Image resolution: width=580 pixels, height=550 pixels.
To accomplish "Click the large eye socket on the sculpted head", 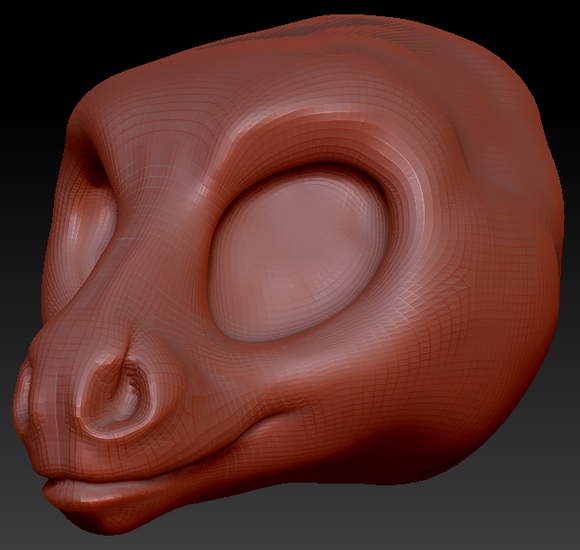I will (299, 252).
